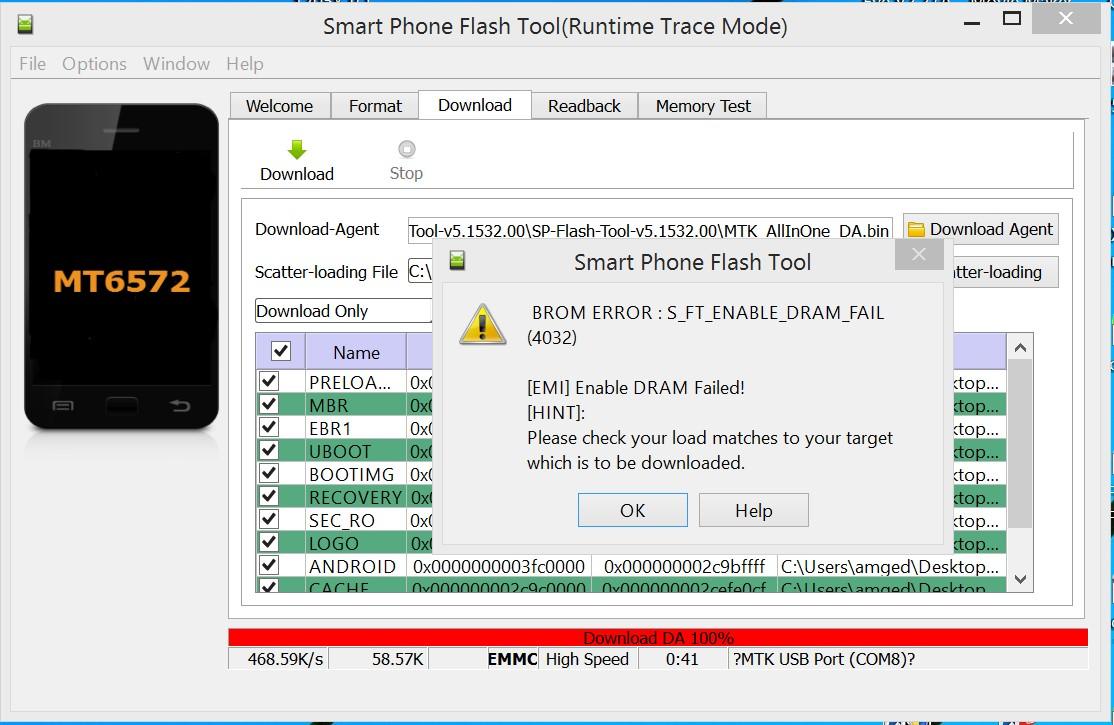Click the 0:41 elapsed time cell
This screenshot has height=725, width=1114.
pos(682,659)
